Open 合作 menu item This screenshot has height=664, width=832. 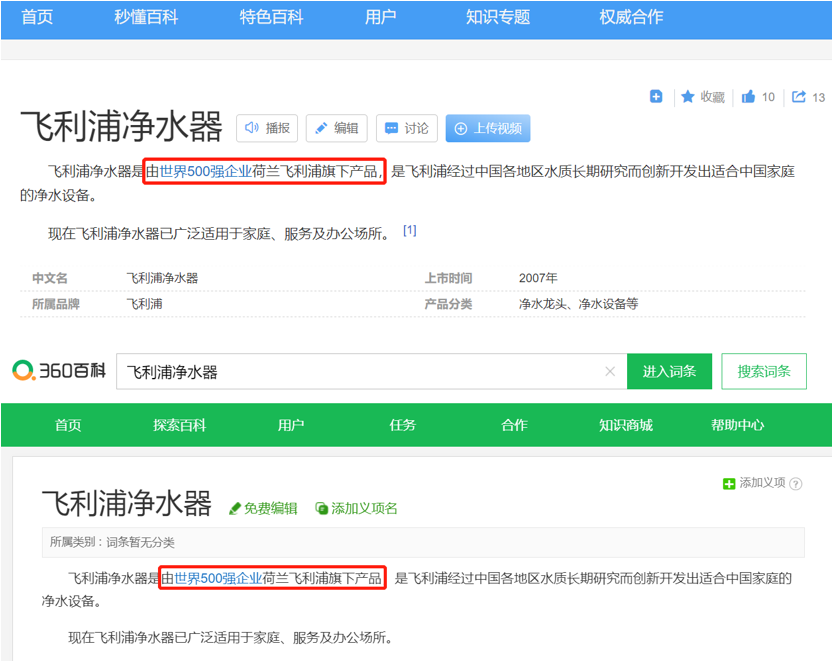point(515,425)
